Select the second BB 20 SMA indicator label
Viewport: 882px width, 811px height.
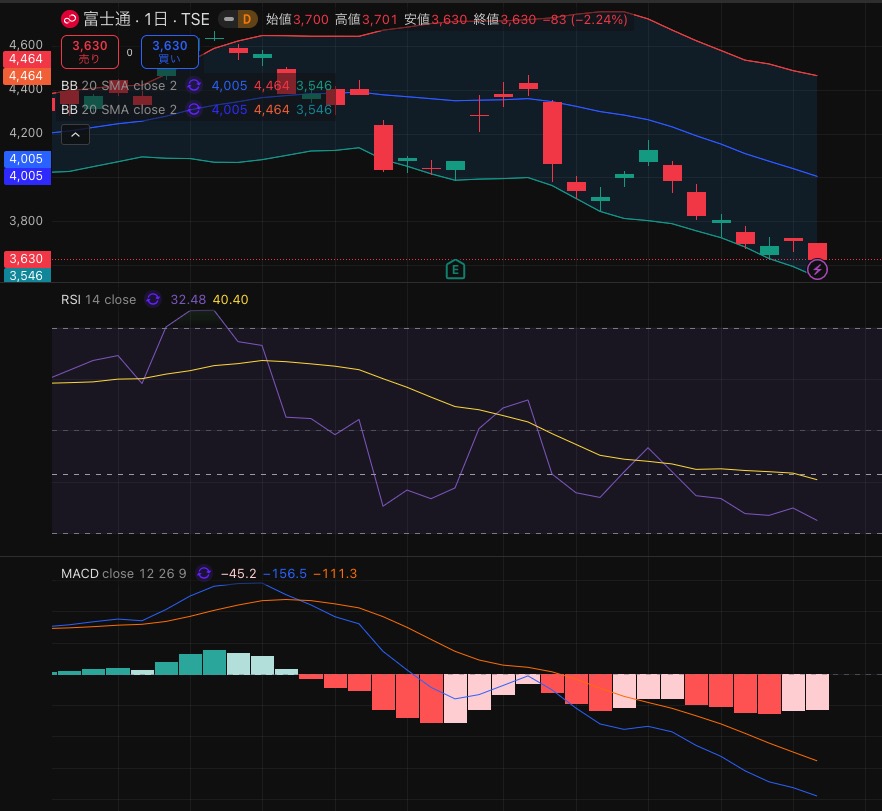pyautogui.click(x=118, y=110)
